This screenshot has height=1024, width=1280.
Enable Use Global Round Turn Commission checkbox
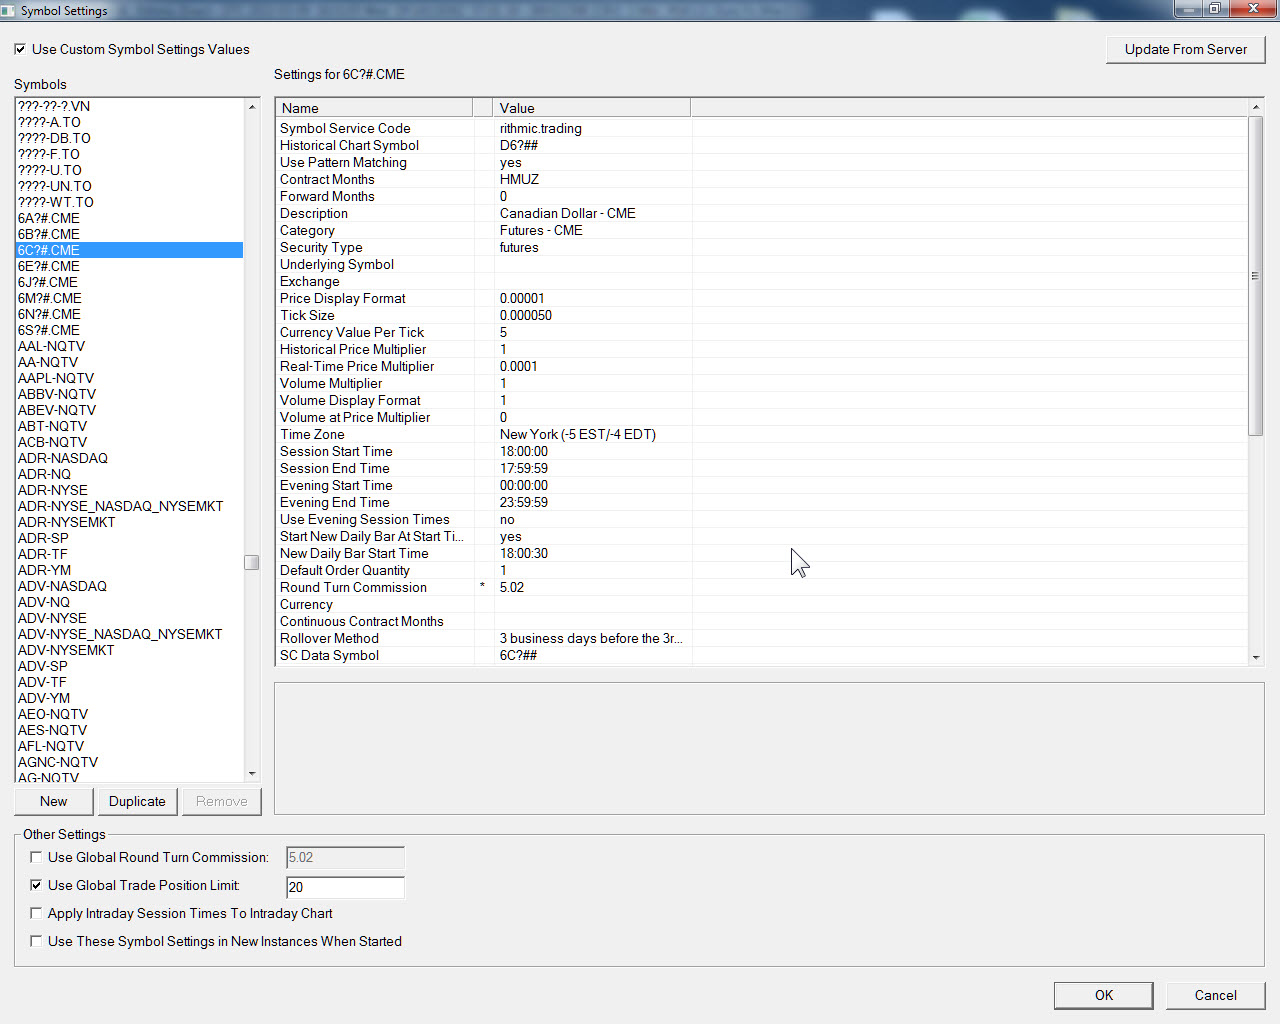(36, 857)
